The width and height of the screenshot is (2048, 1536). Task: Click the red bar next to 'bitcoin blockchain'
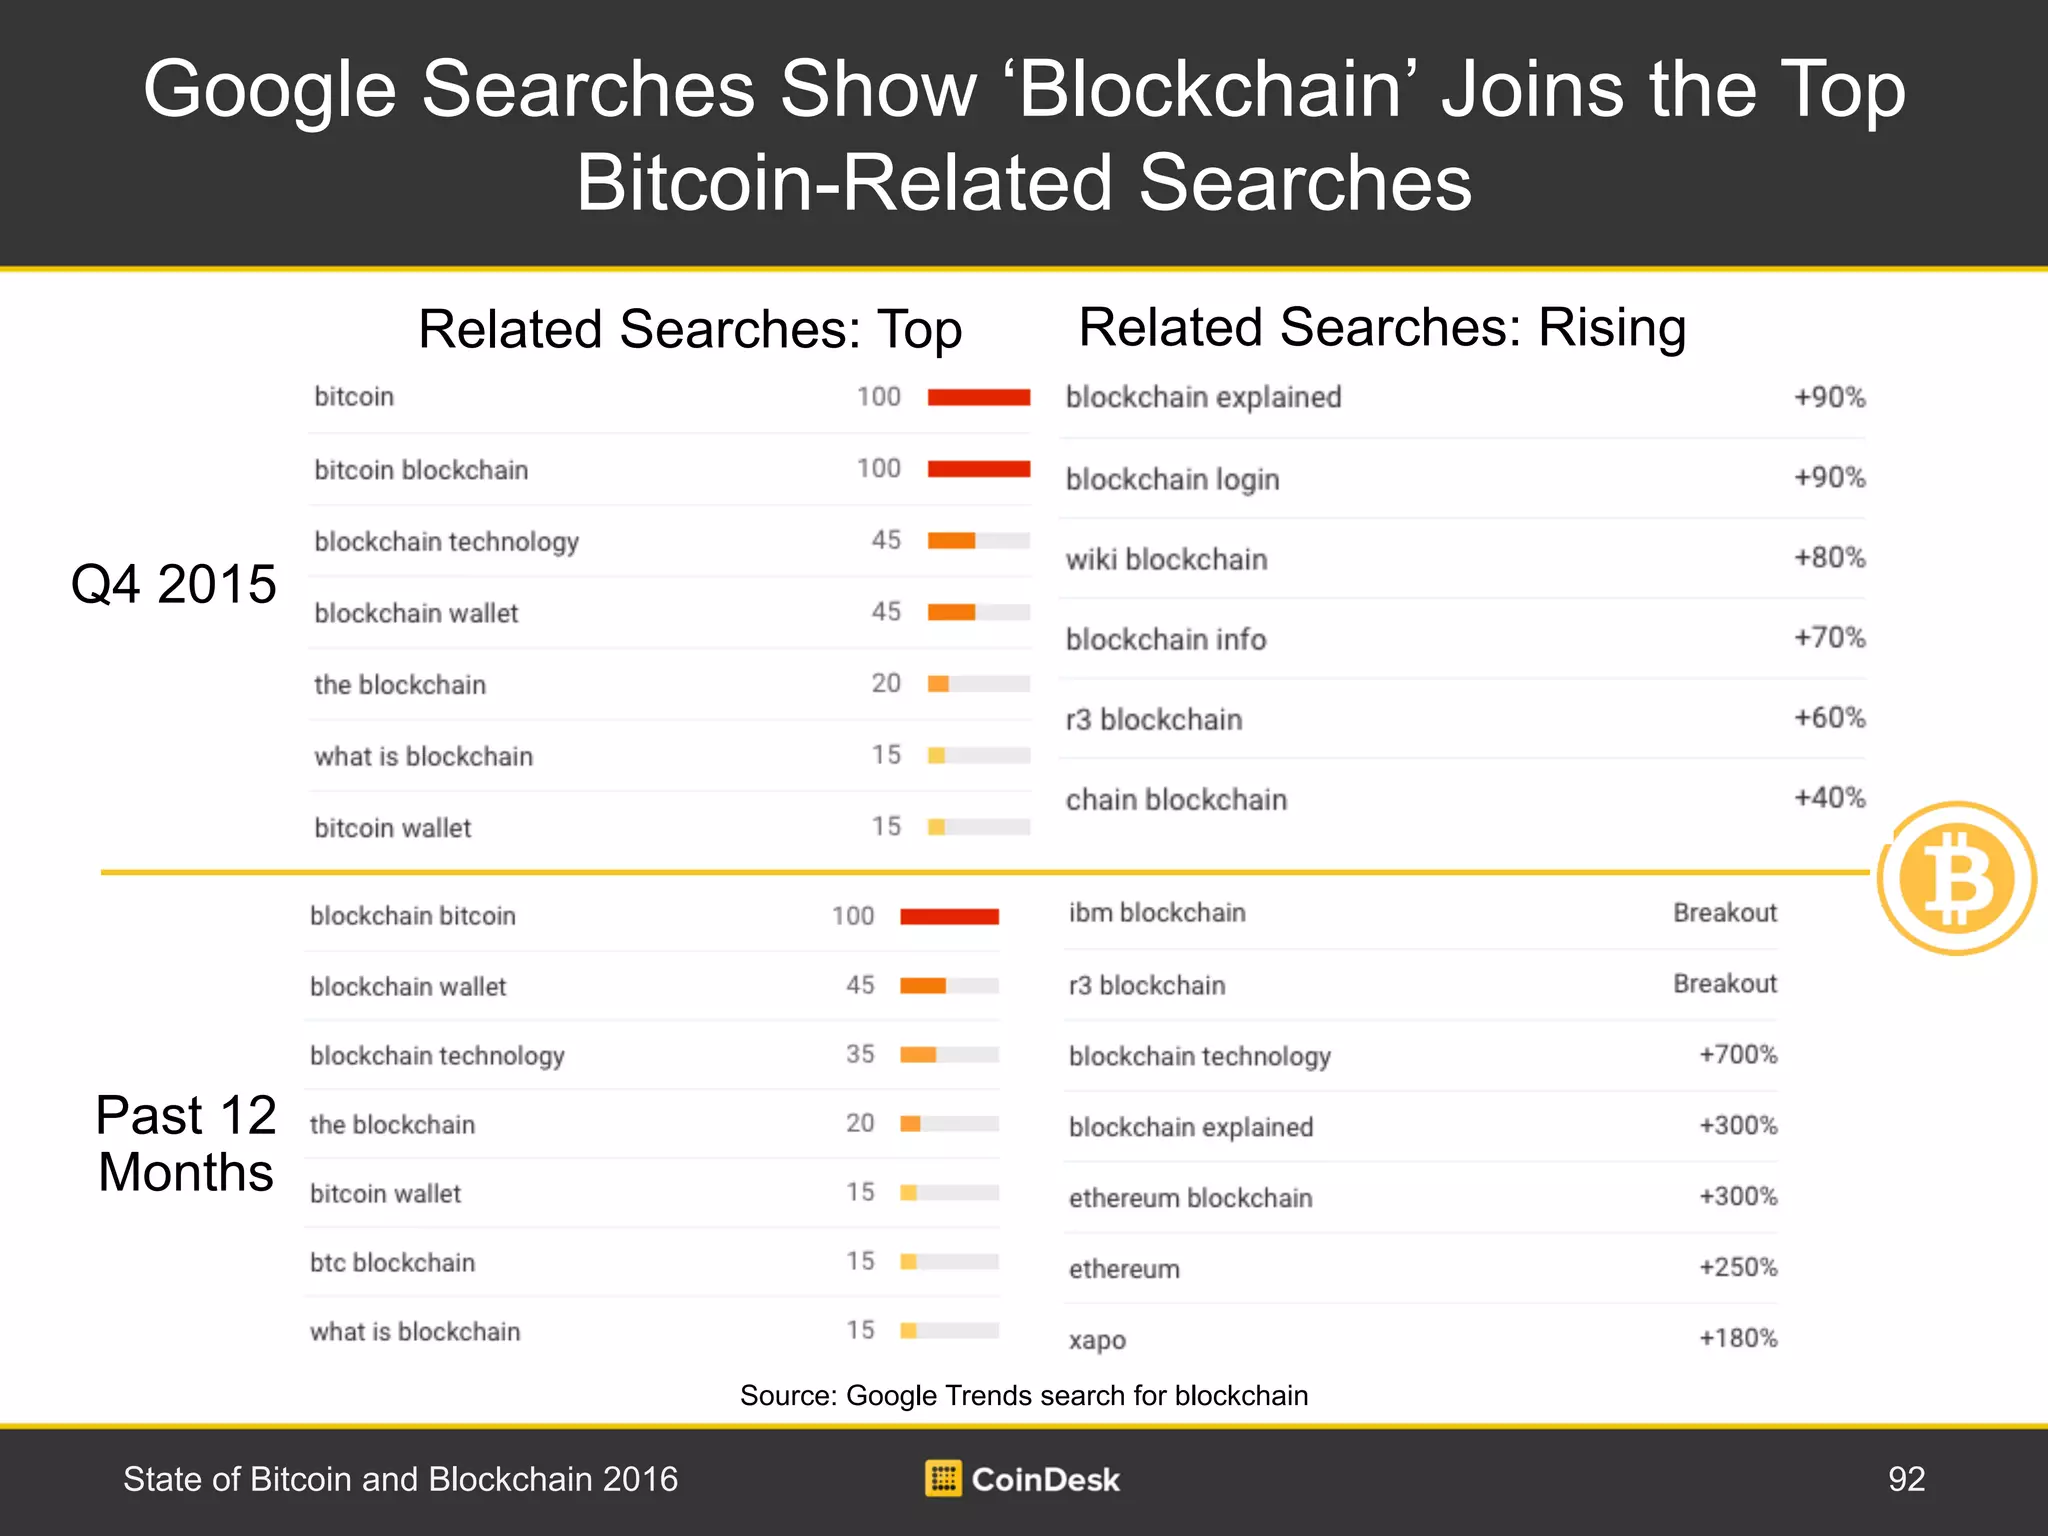979,469
